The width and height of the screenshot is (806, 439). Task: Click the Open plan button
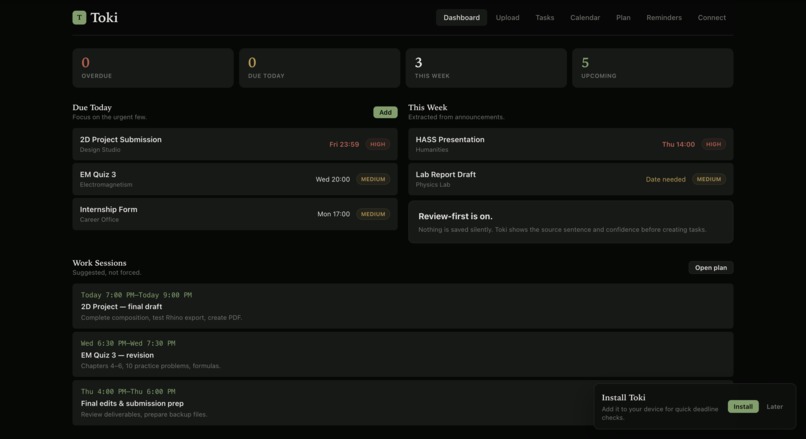click(x=711, y=267)
